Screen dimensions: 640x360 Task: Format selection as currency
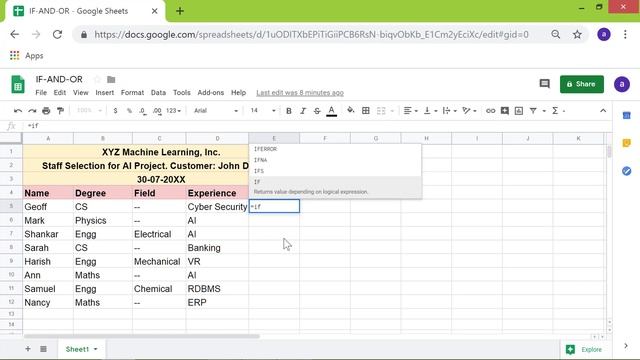coord(116,111)
